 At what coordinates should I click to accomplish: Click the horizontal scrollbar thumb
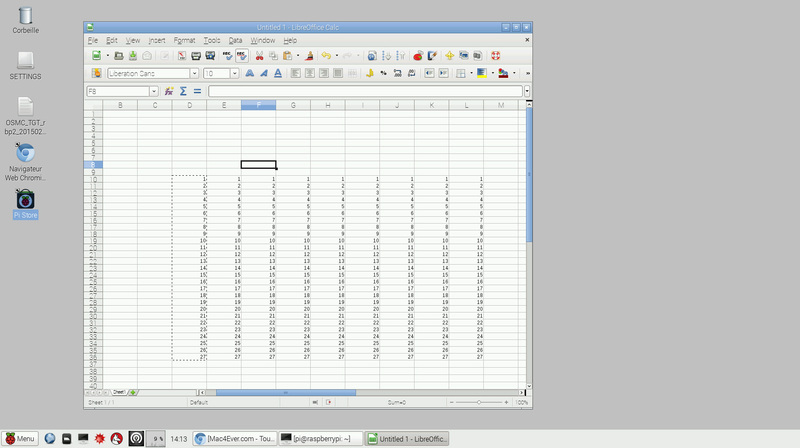(286, 392)
